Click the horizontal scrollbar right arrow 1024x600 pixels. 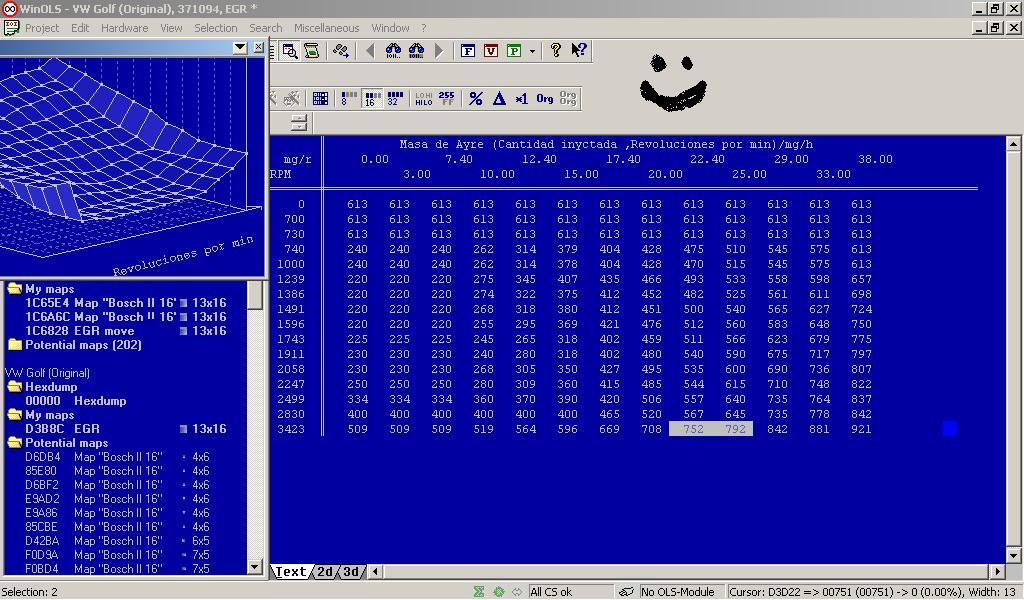(x=997, y=572)
